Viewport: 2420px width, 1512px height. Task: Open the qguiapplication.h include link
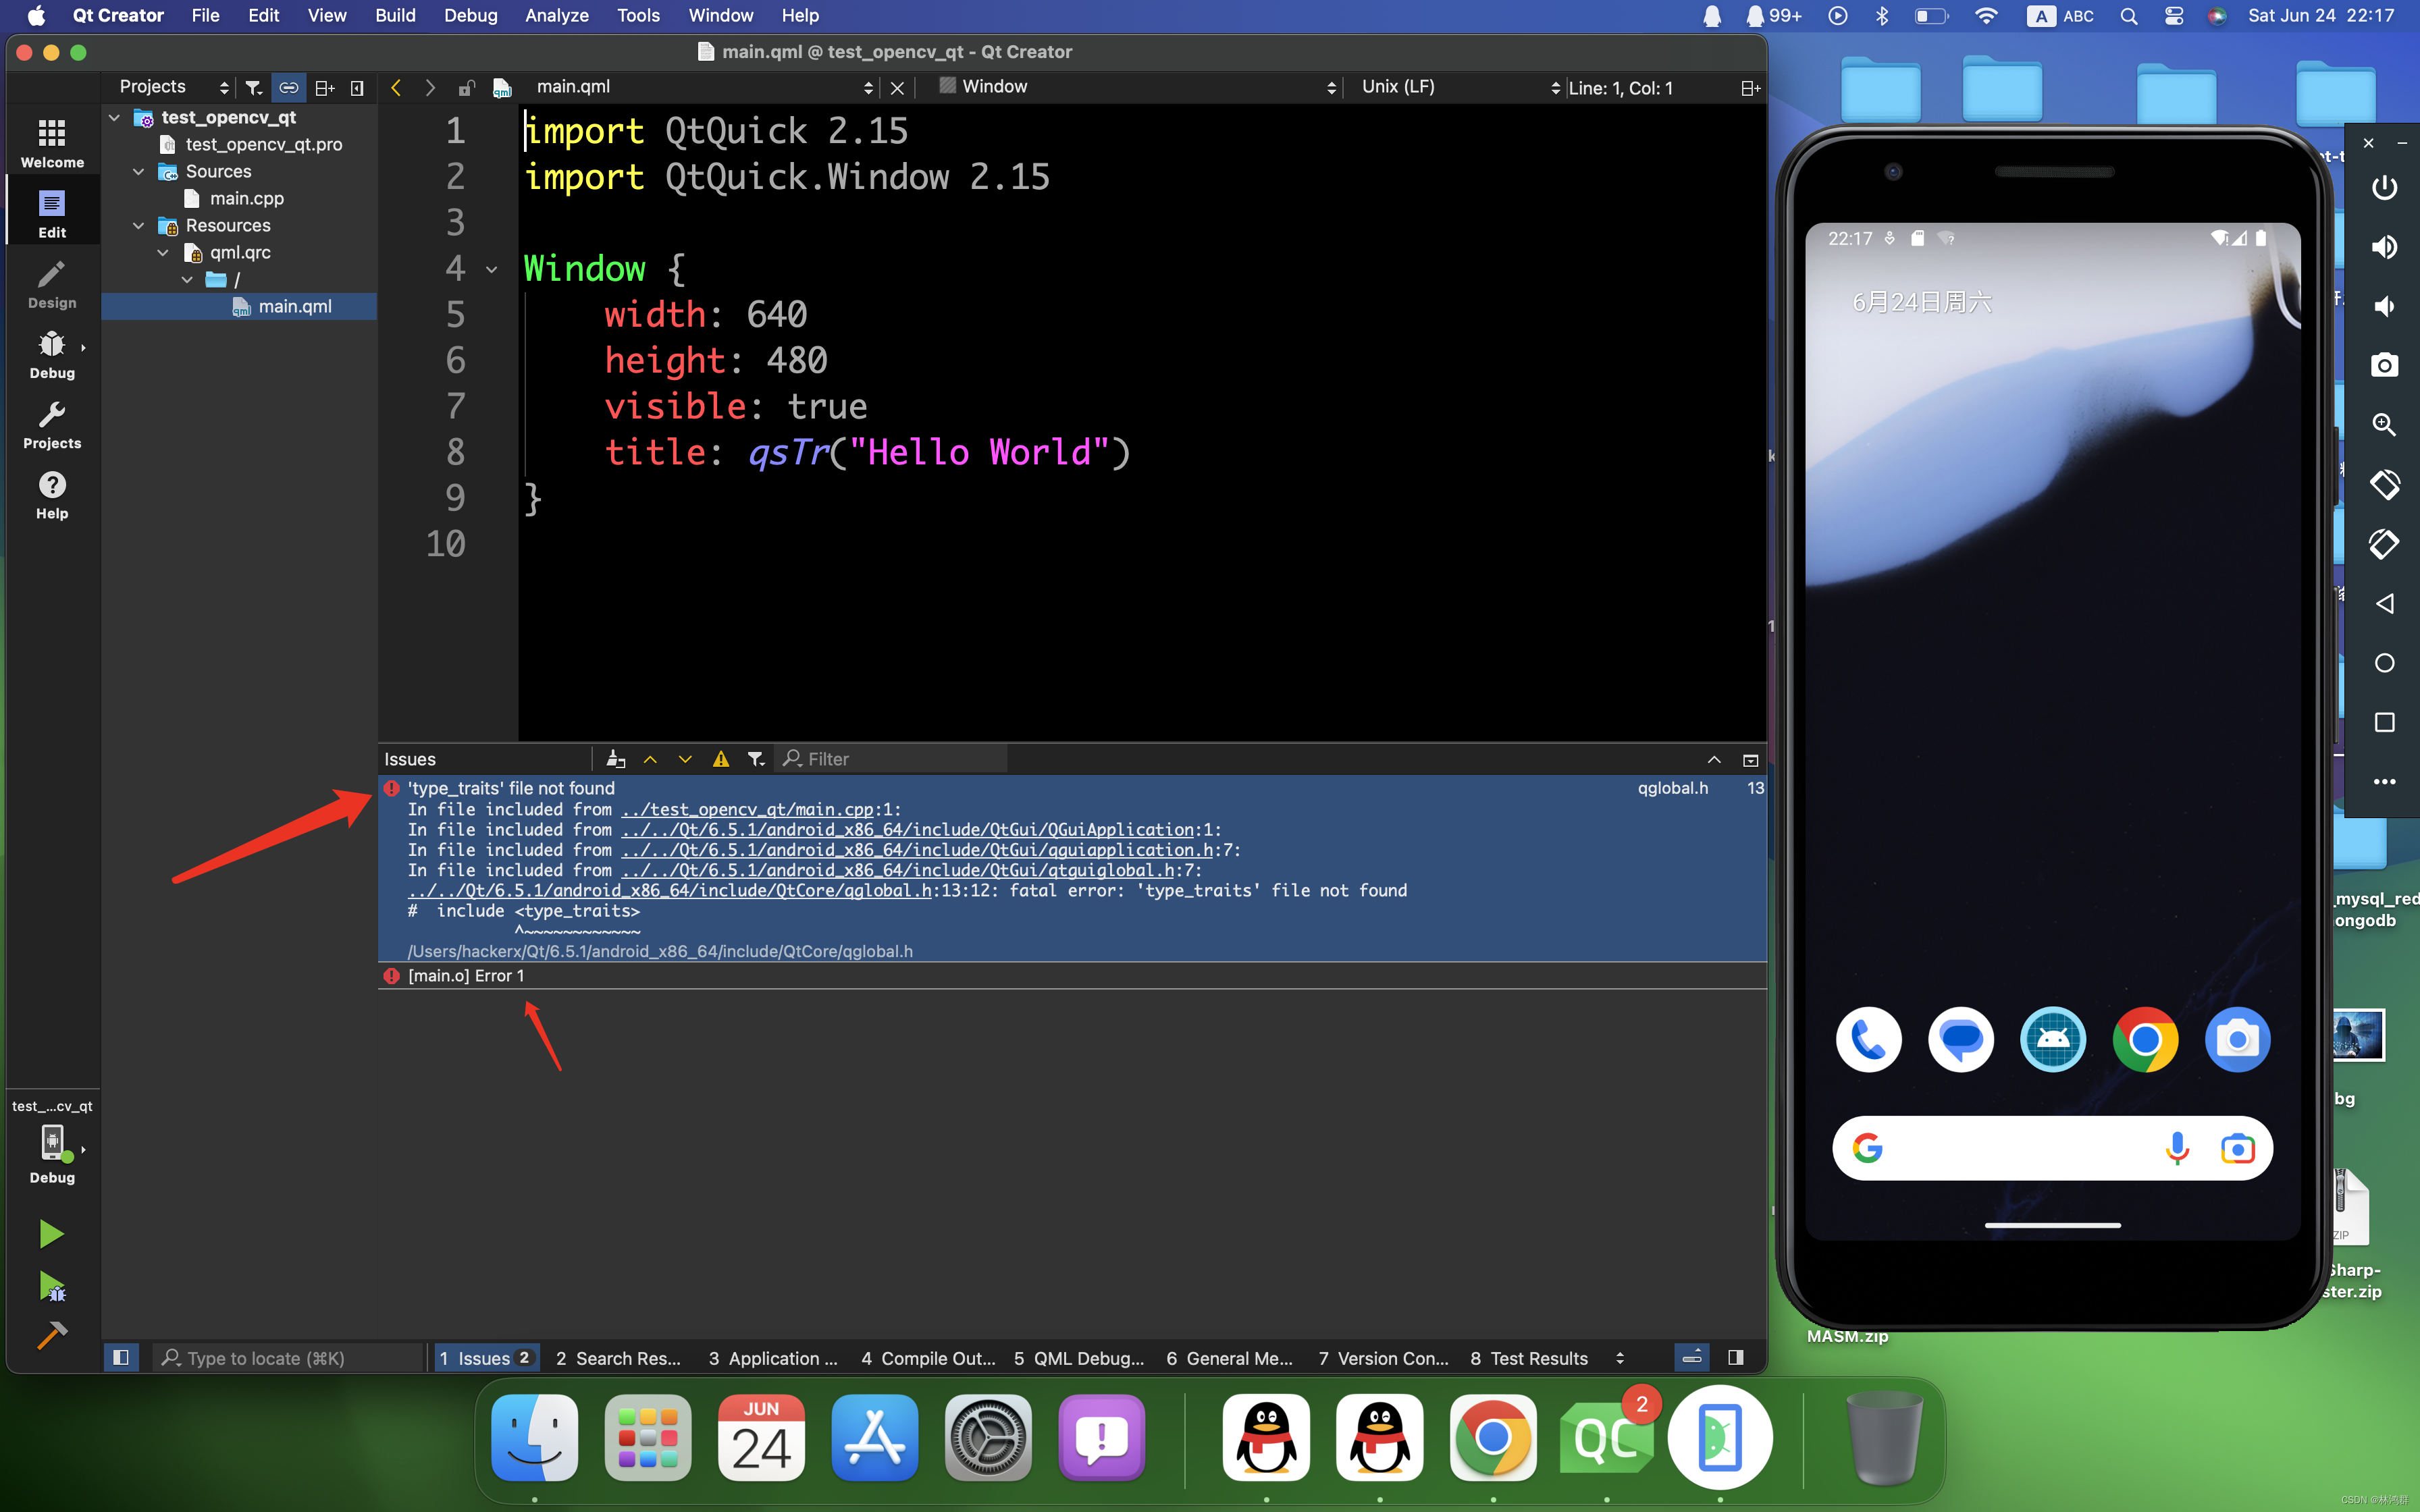pyautogui.click(x=917, y=850)
